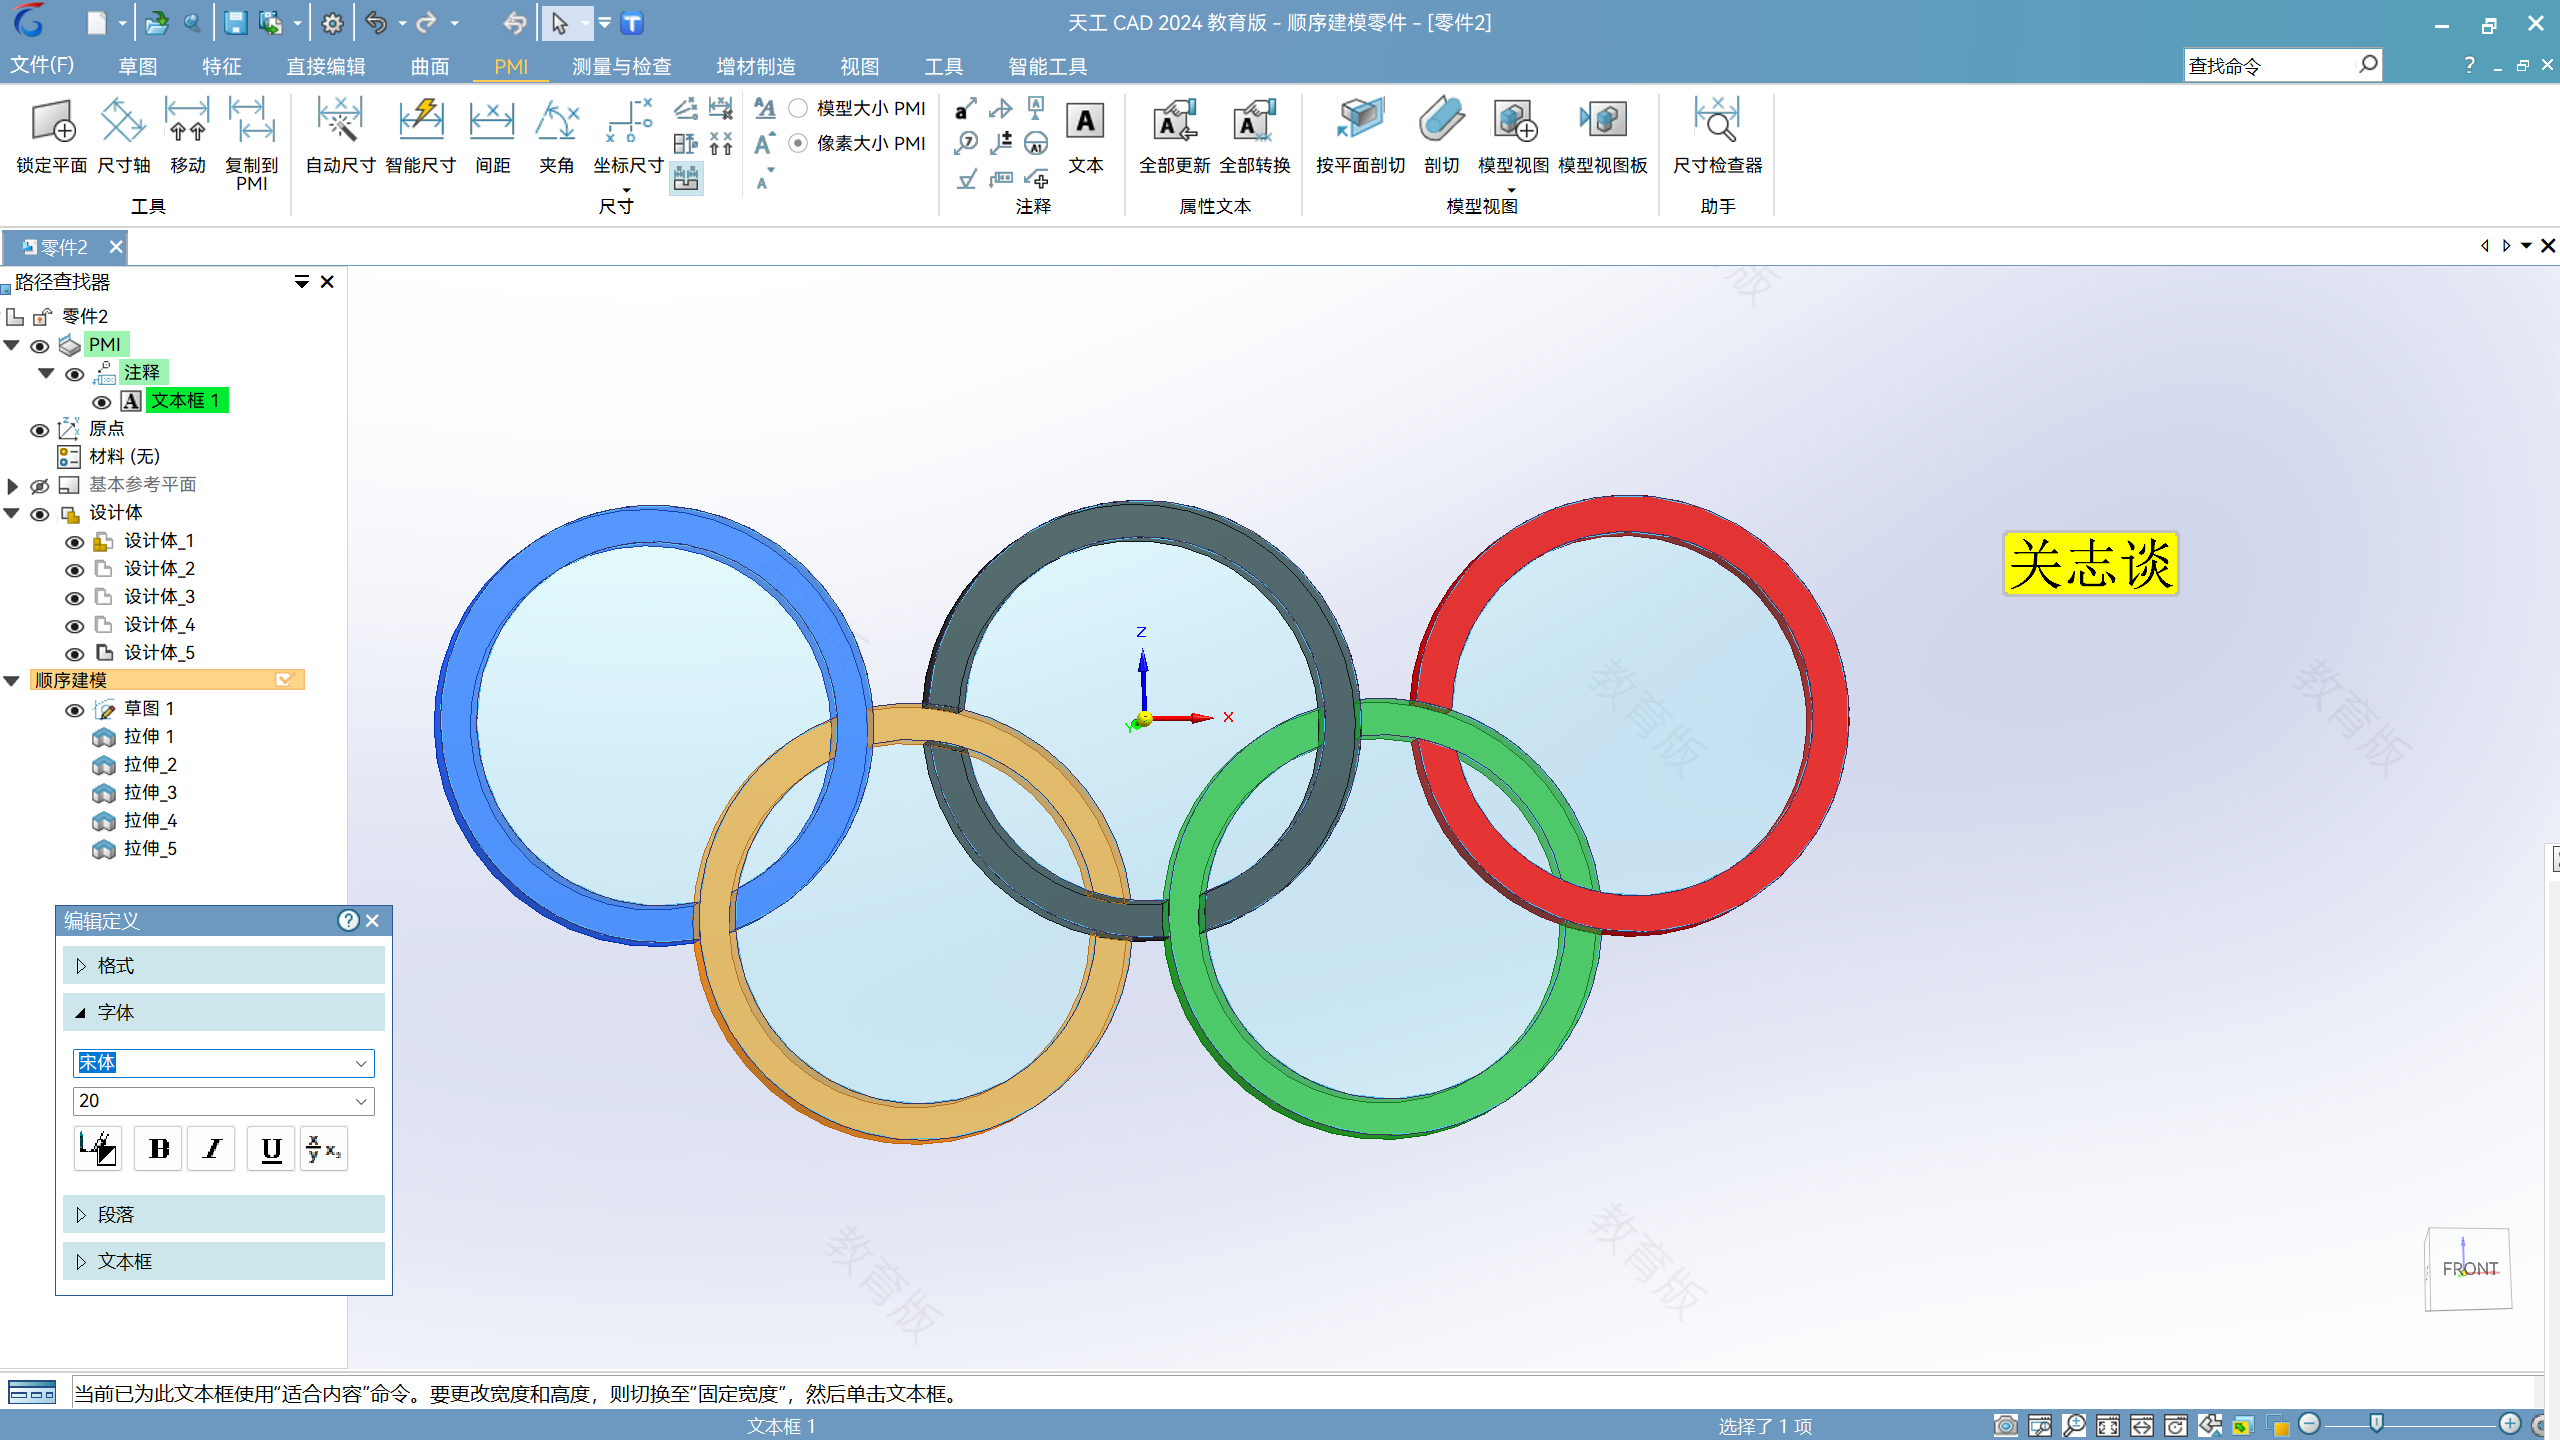Toggle visibility of 草图 1
The height and width of the screenshot is (1440, 2560).
tap(74, 710)
